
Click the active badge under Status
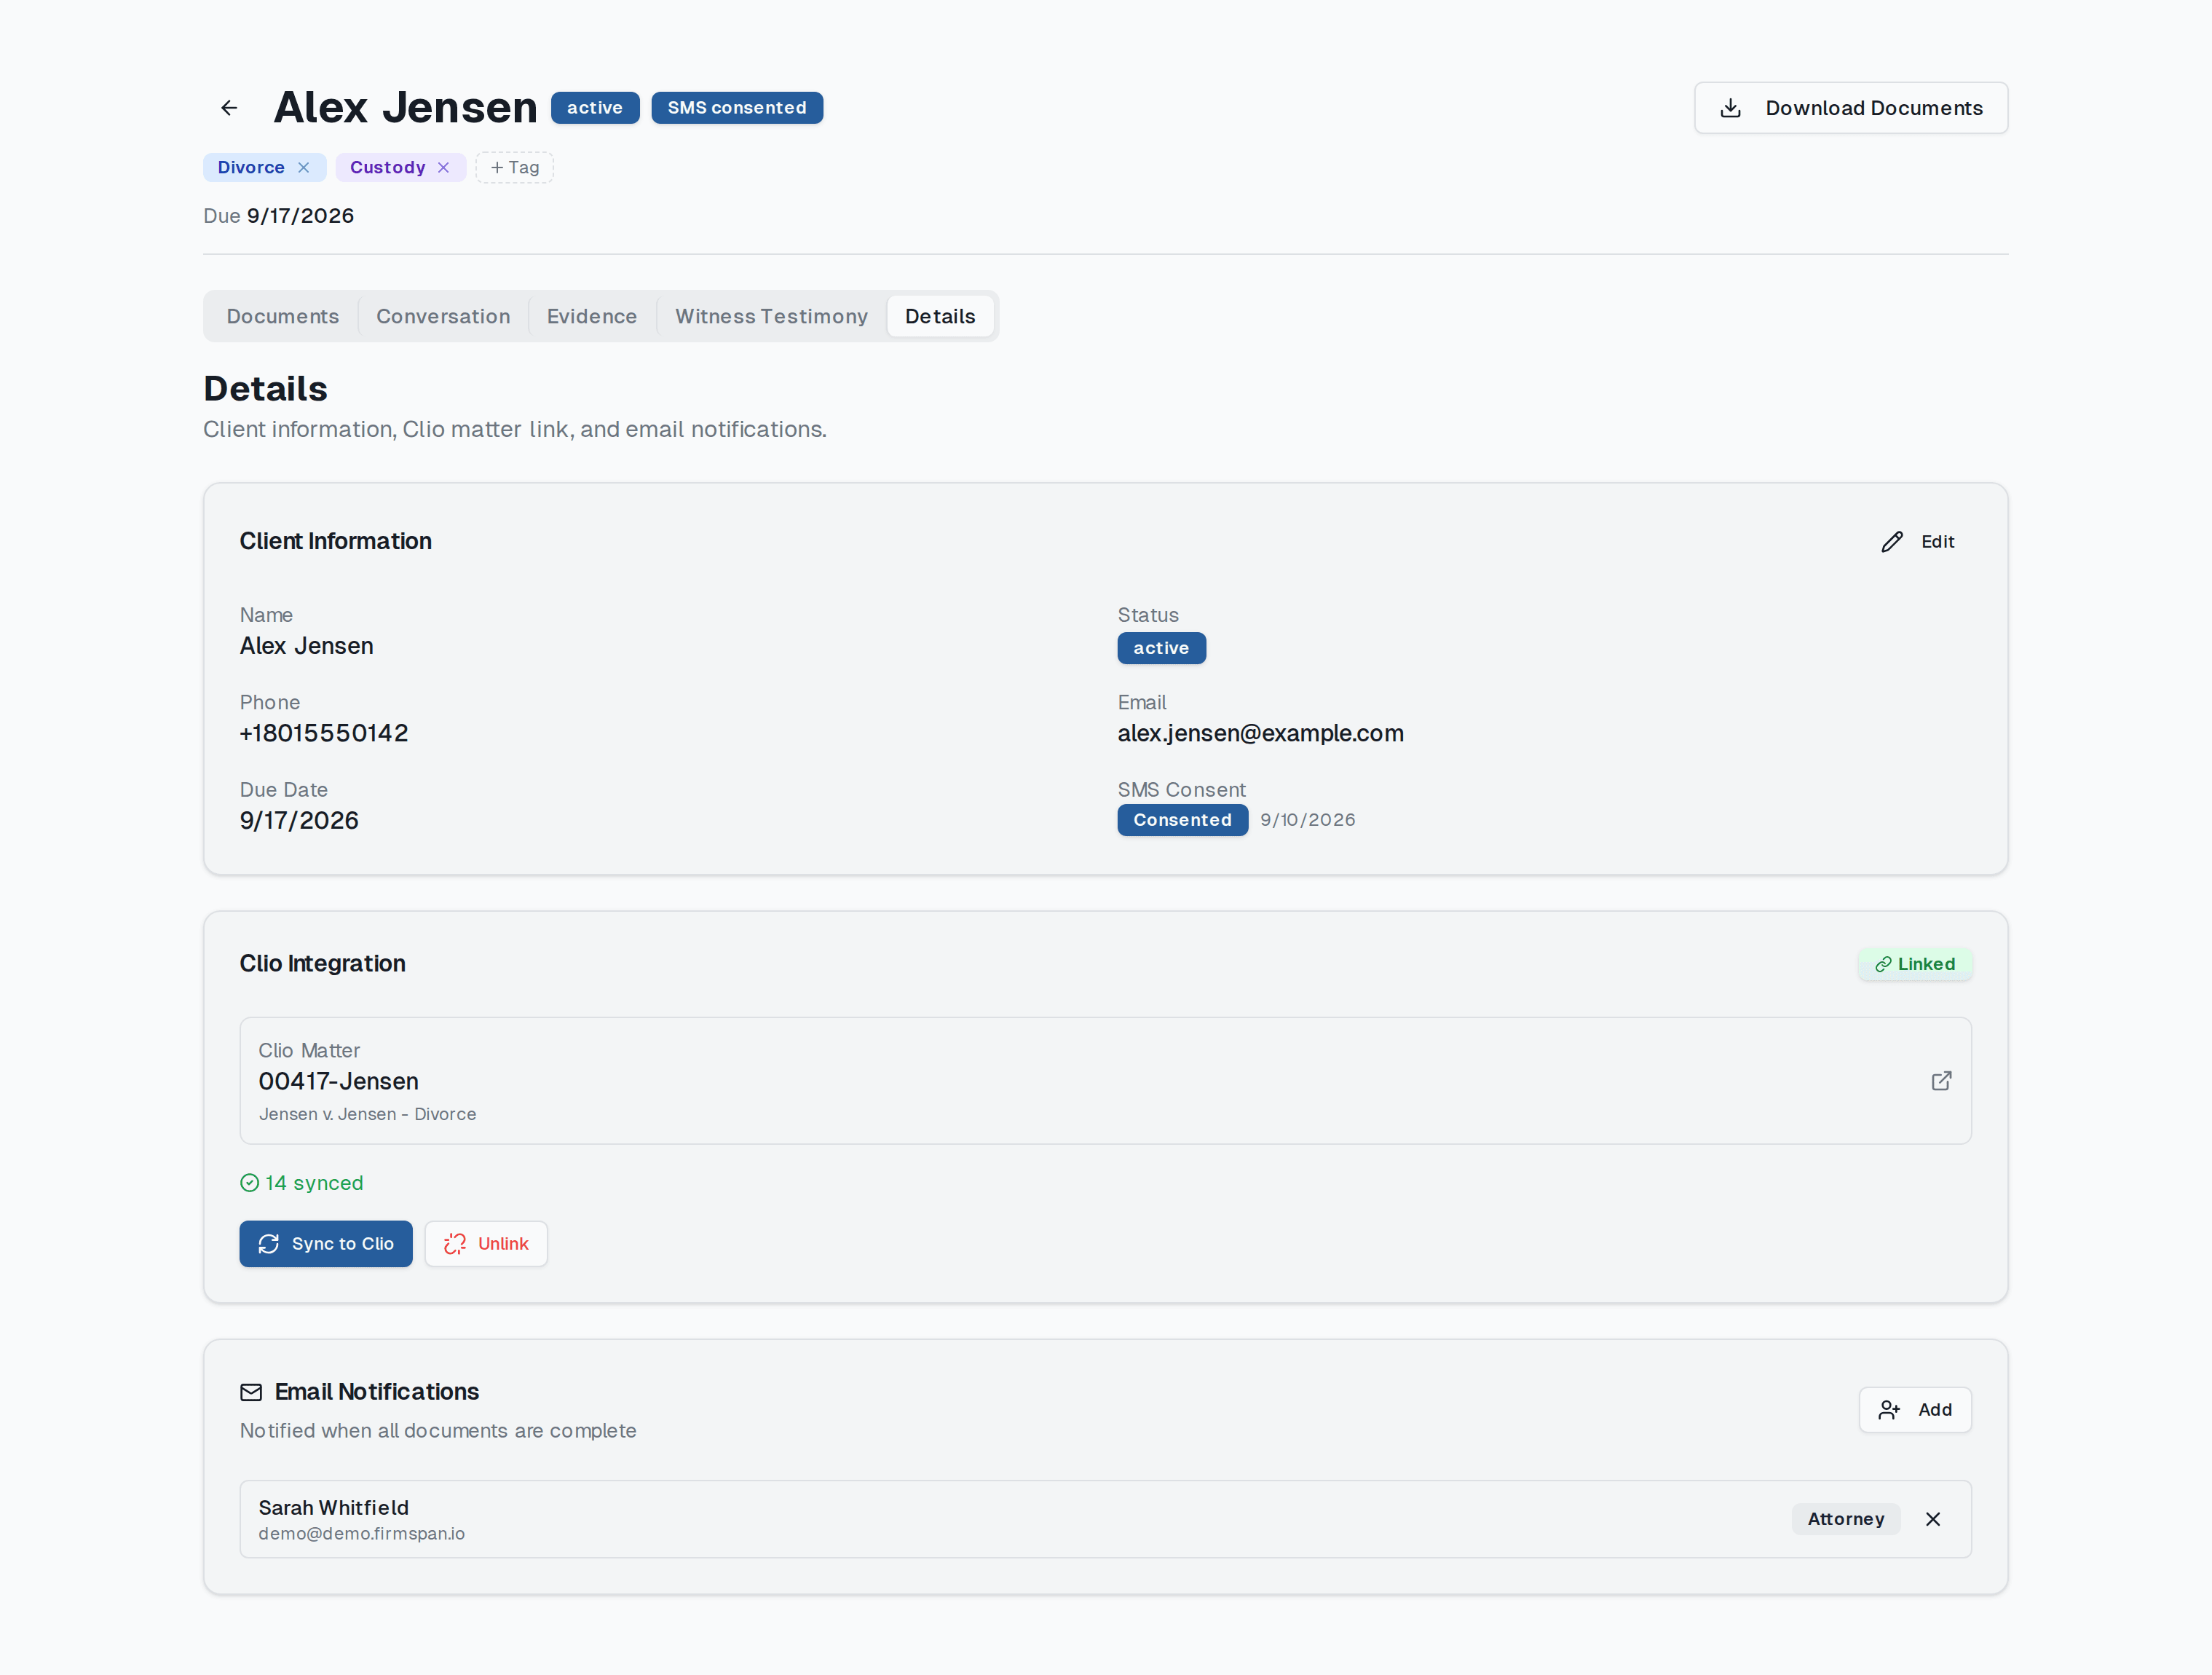pos(1161,648)
